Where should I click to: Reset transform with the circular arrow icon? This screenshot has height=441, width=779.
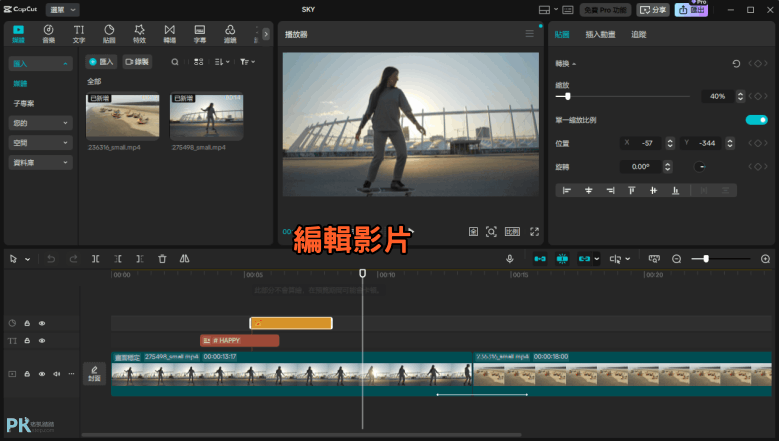(736, 64)
